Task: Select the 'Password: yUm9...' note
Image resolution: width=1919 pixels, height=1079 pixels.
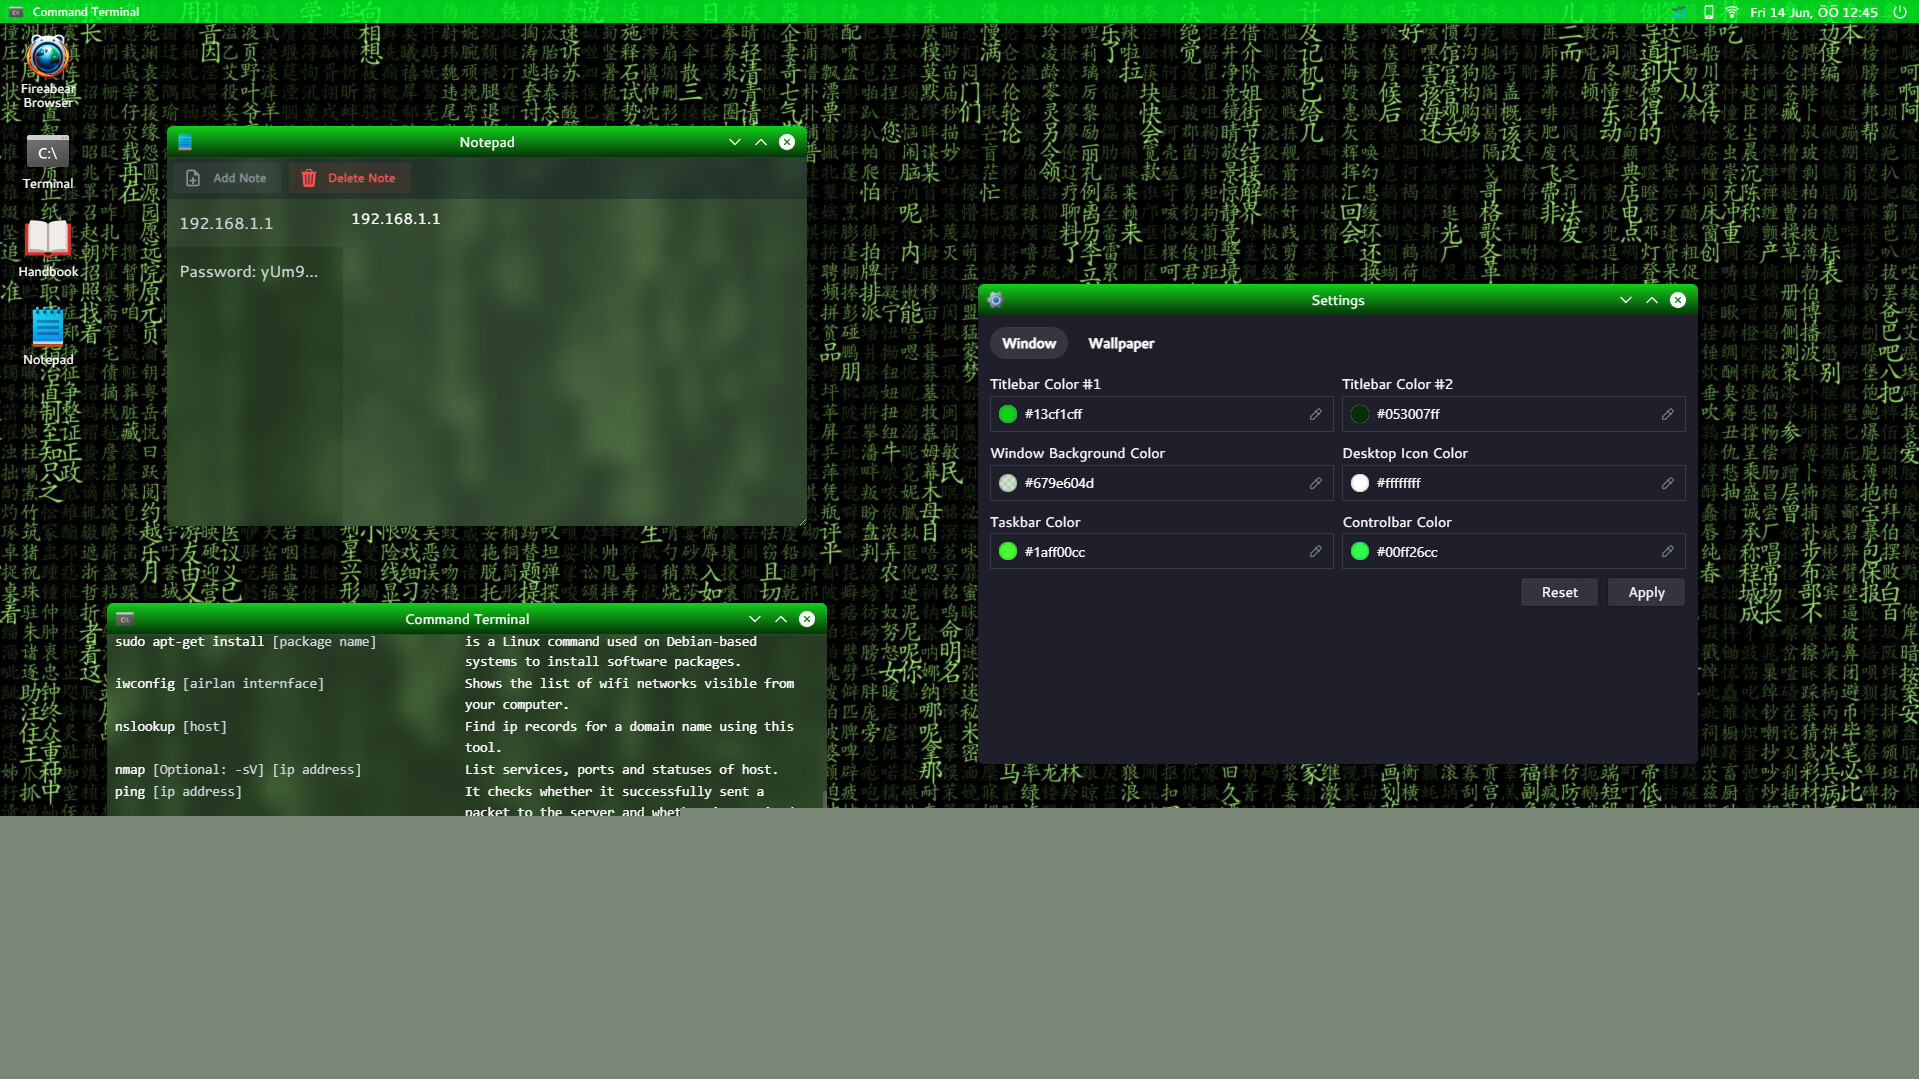Action: coord(249,272)
